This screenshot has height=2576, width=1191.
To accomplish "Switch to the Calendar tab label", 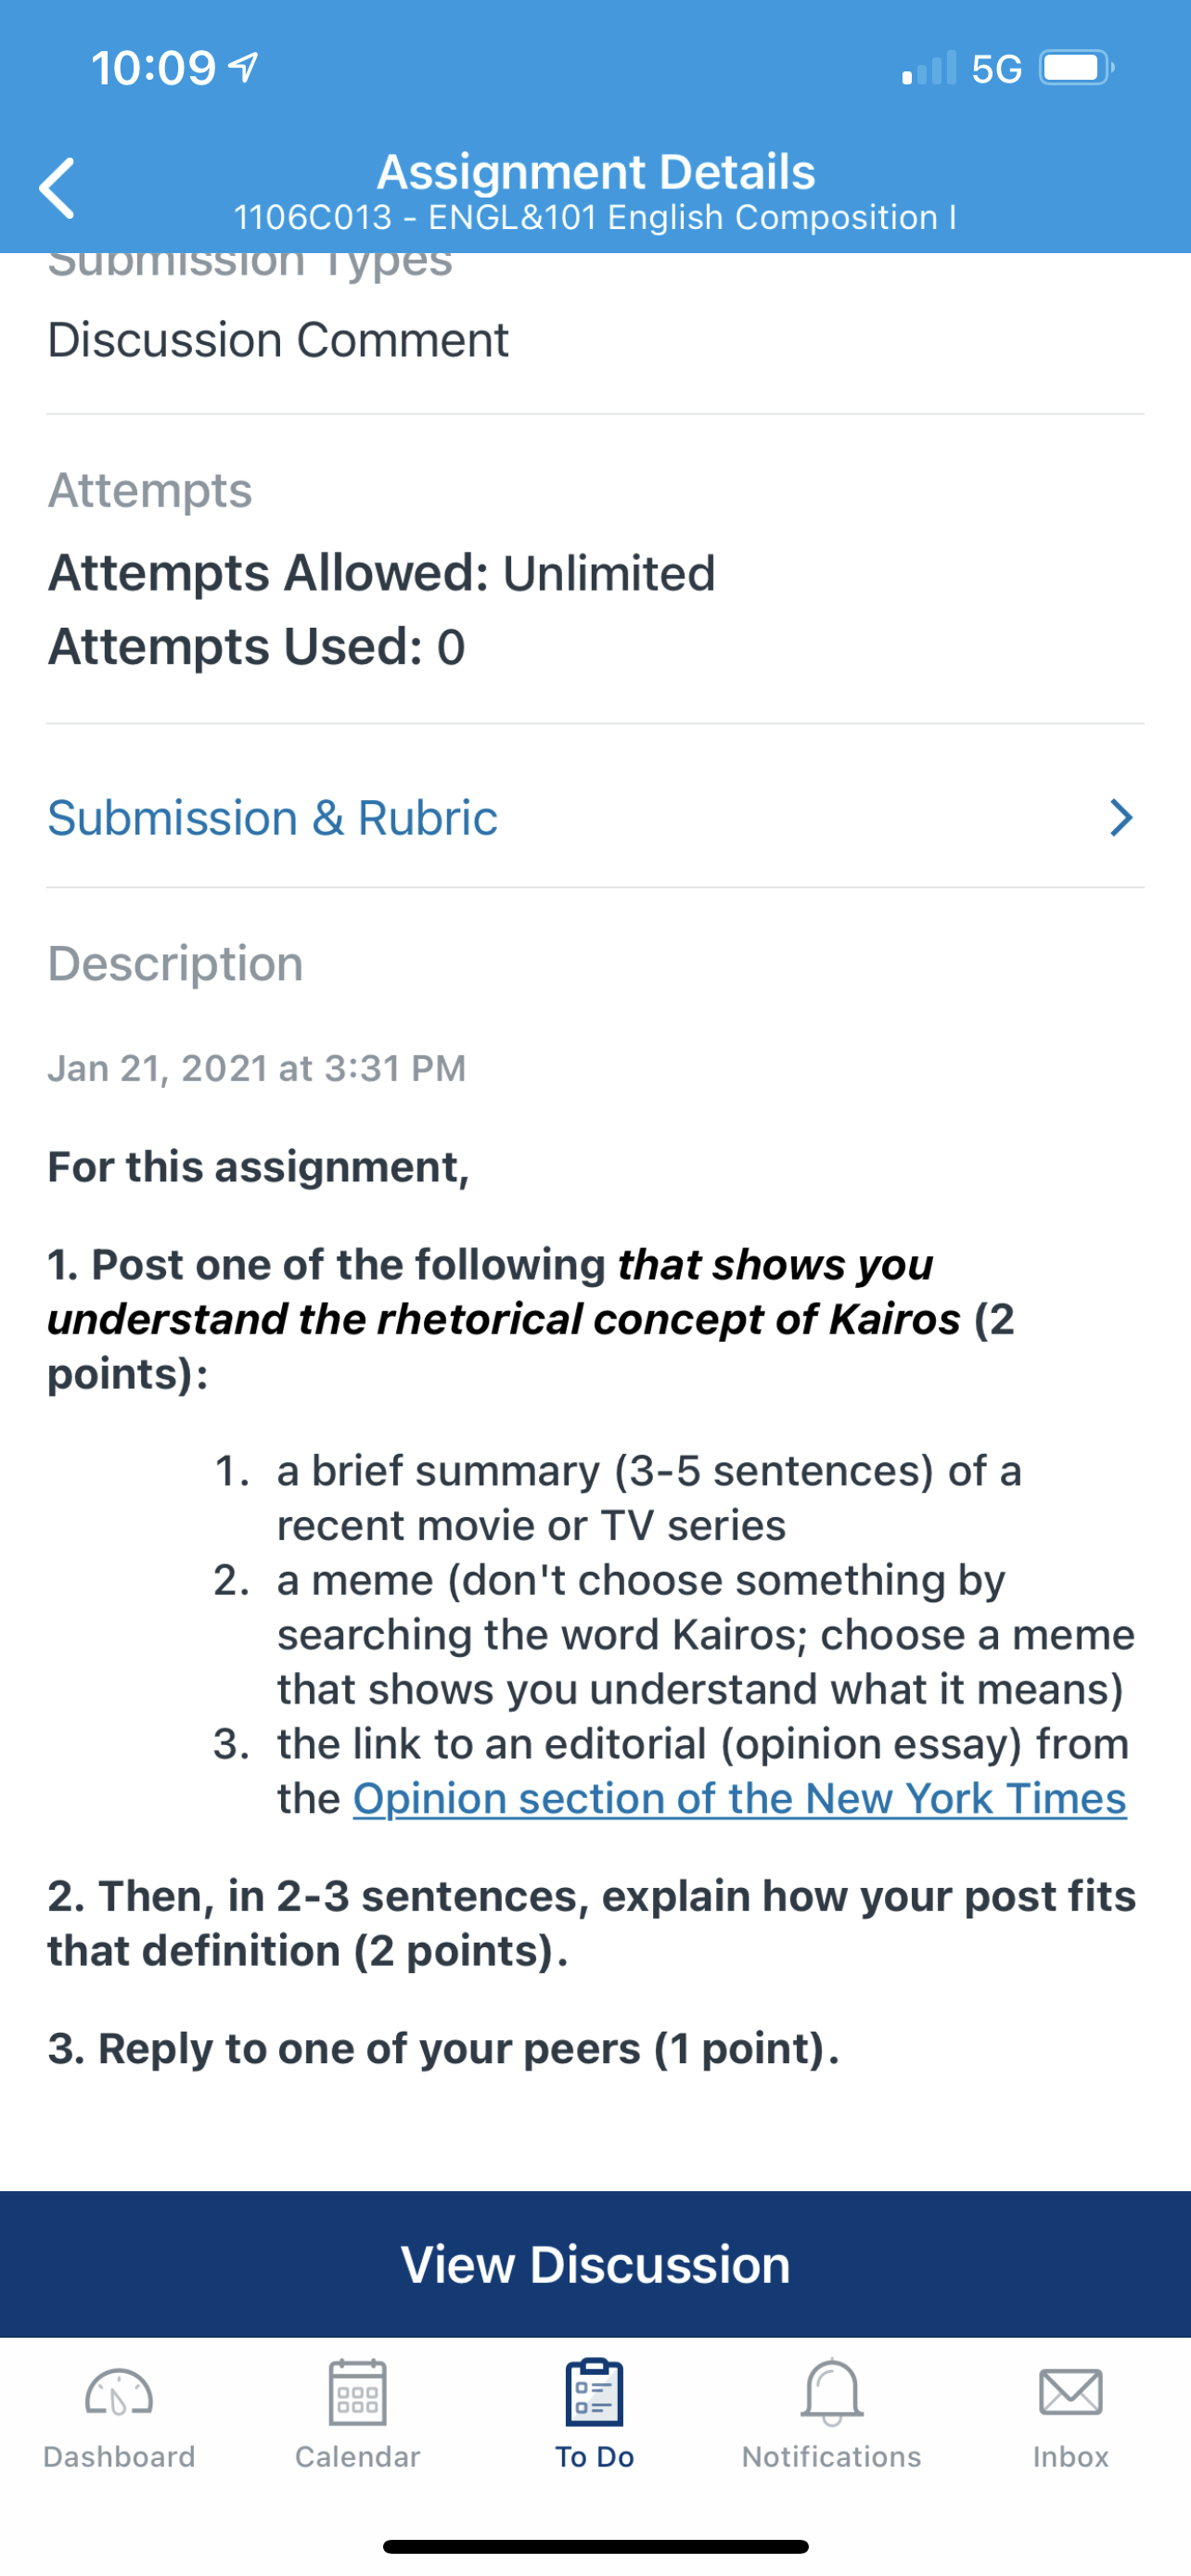I will point(357,2457).
